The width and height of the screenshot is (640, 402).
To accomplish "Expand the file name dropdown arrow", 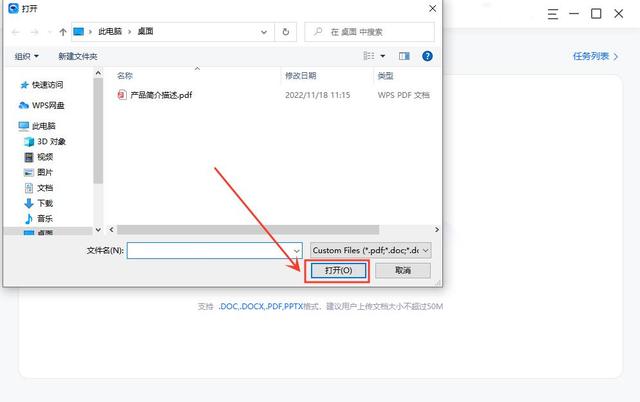I will click(297, 251).
